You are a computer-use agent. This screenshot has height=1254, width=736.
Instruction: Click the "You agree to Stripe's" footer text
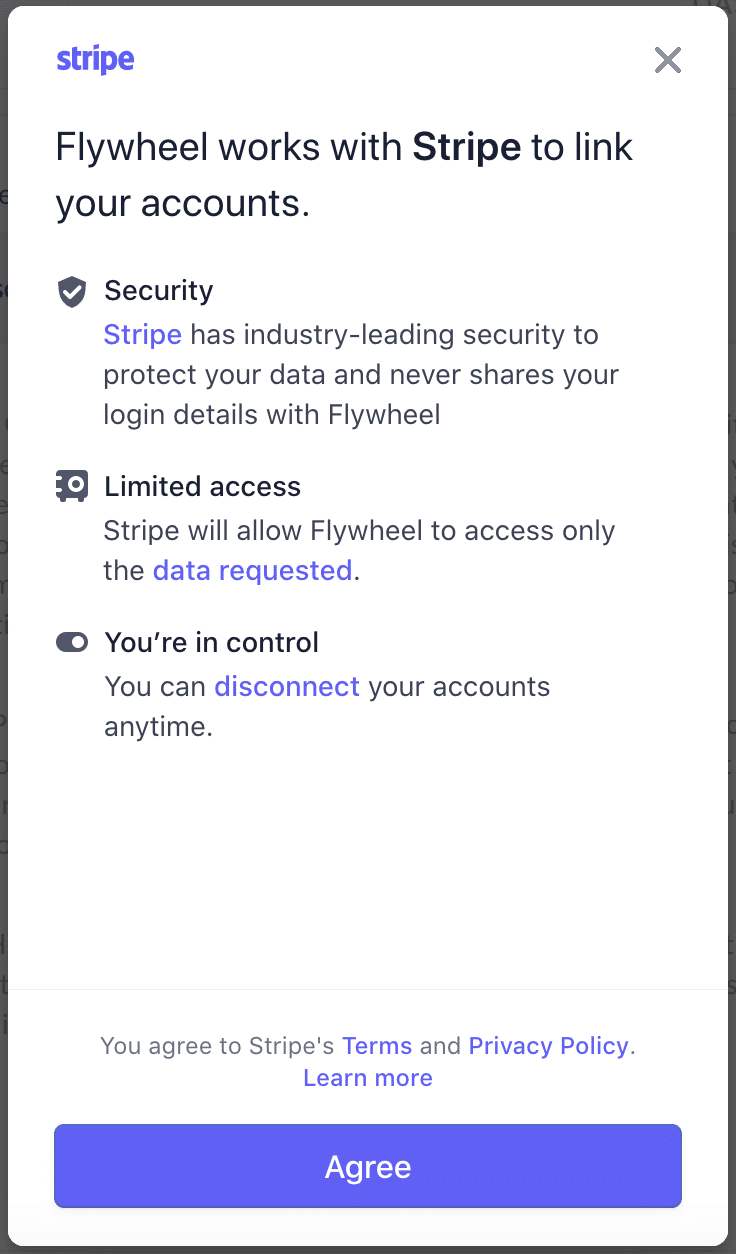pos(217,1046)
